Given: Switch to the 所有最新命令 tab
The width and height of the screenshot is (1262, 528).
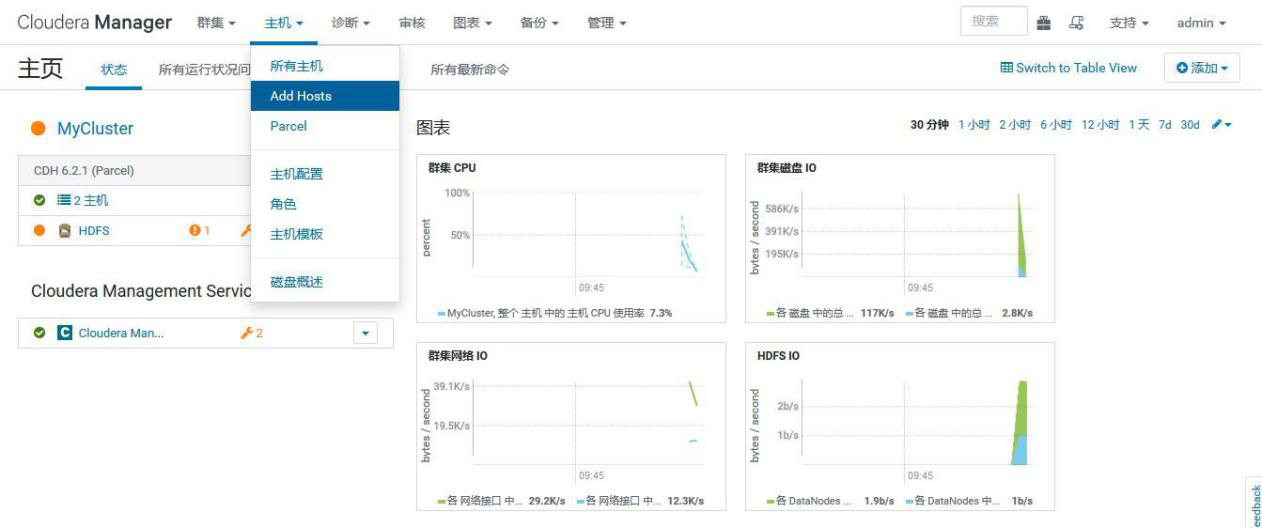Looking at the screenshot, I should [x=470, y=69].
